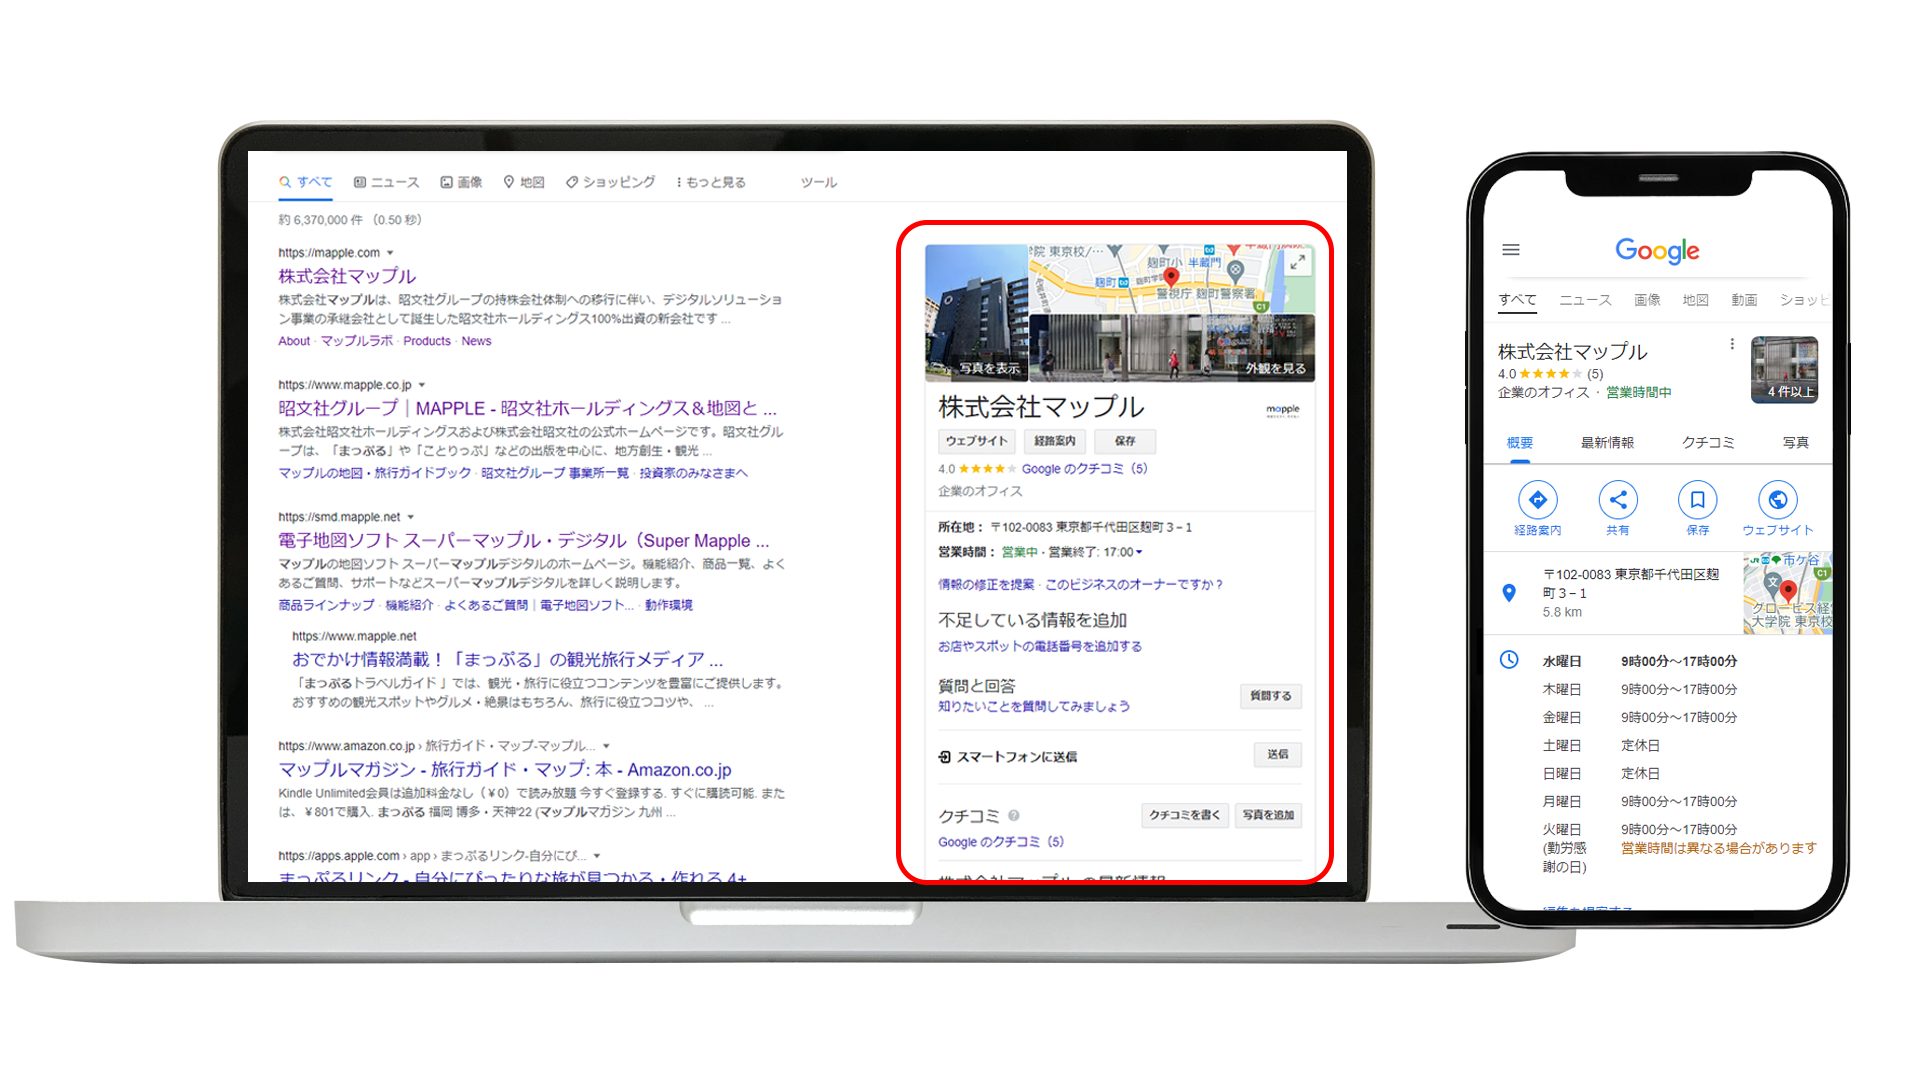Expand dropdown arrow next to apps.apple.com URL

(597, 856)
